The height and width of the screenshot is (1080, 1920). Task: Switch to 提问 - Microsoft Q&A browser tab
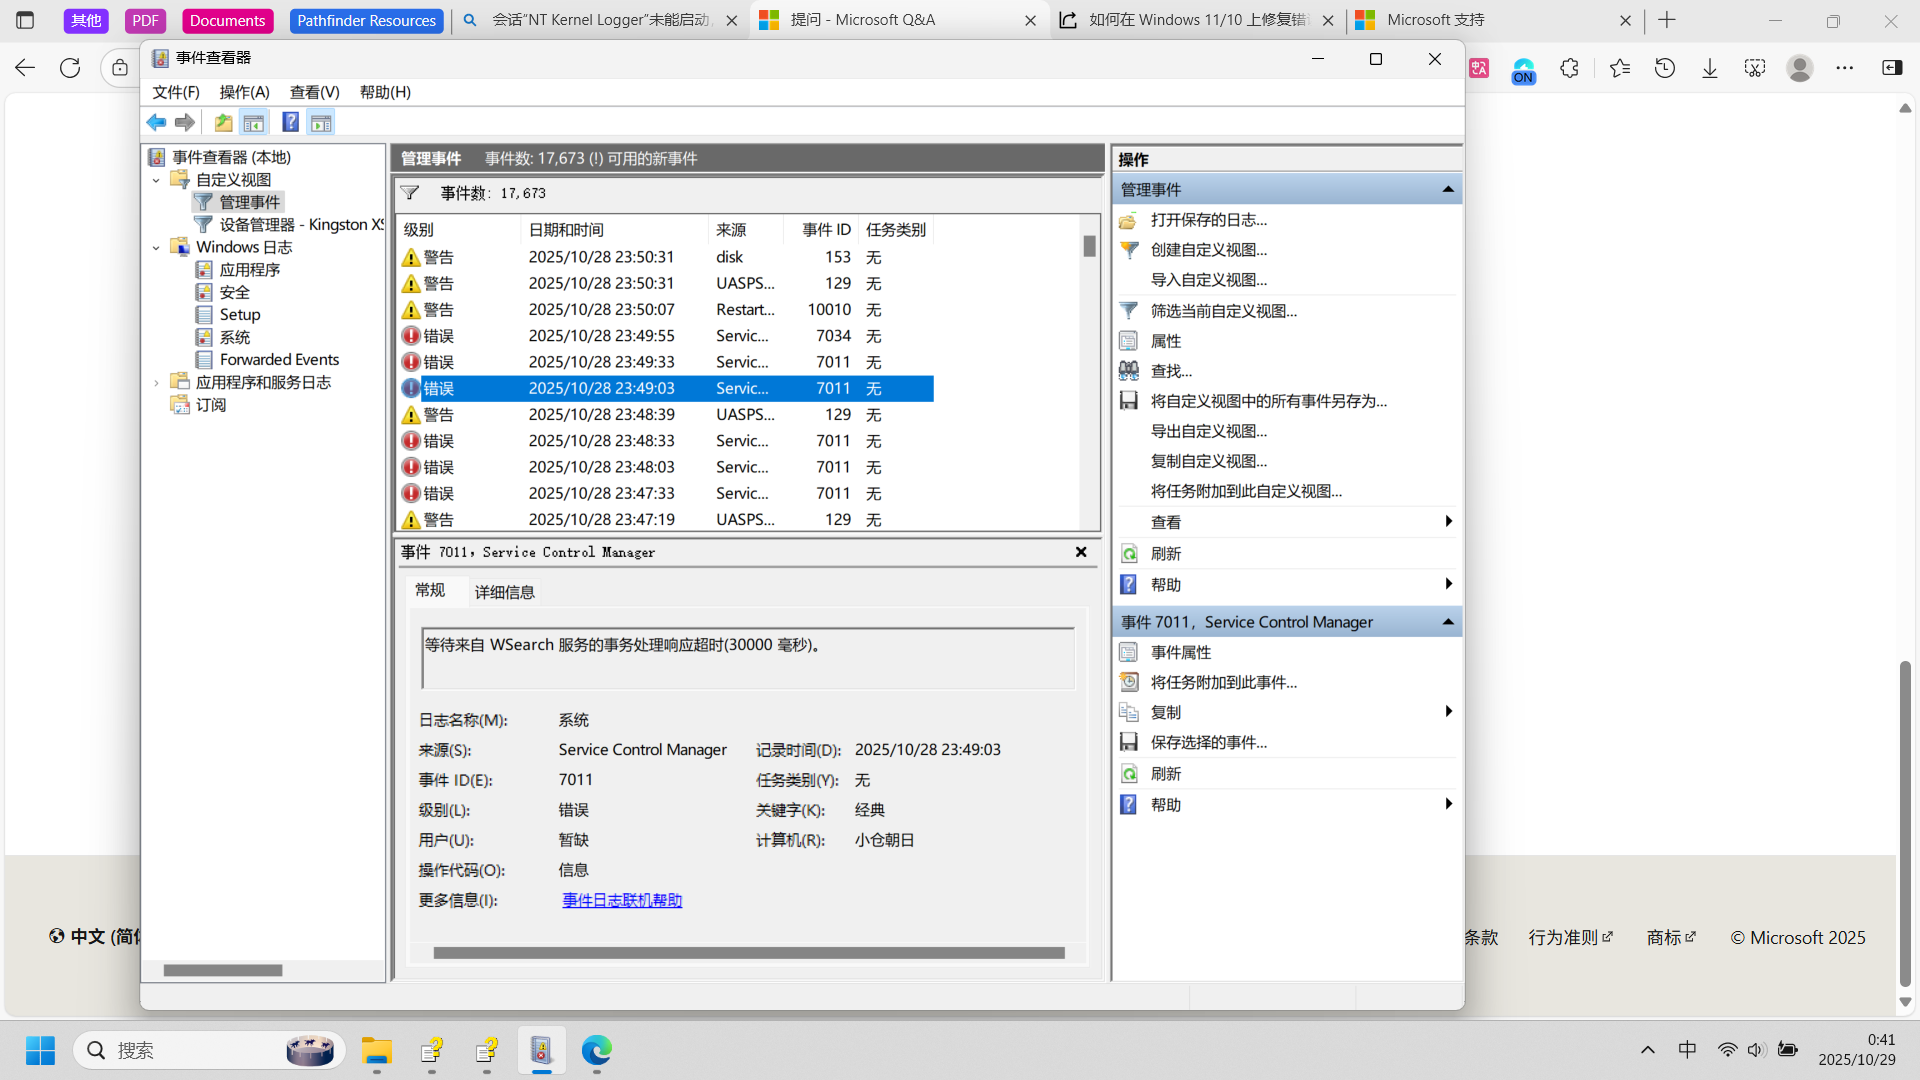(899, 20)
